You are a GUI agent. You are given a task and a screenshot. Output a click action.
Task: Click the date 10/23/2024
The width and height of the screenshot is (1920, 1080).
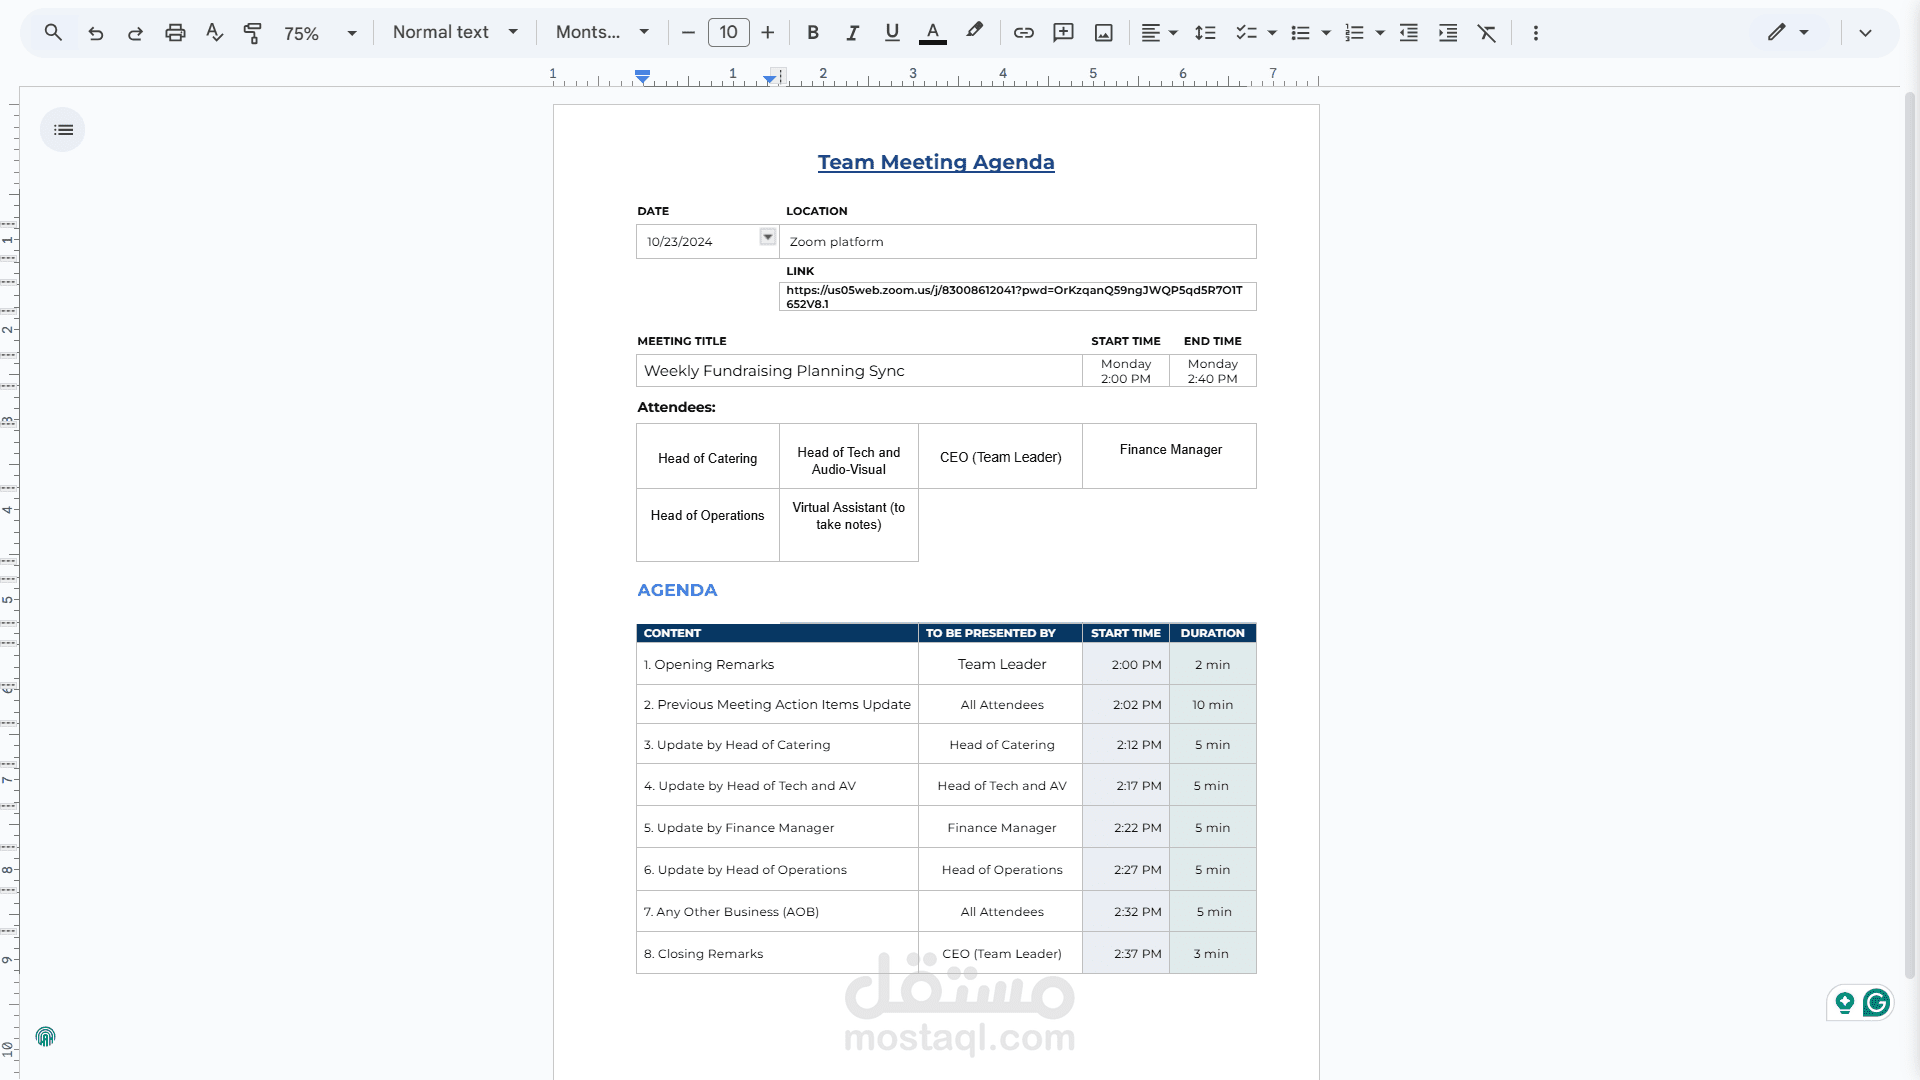[680, 242]
